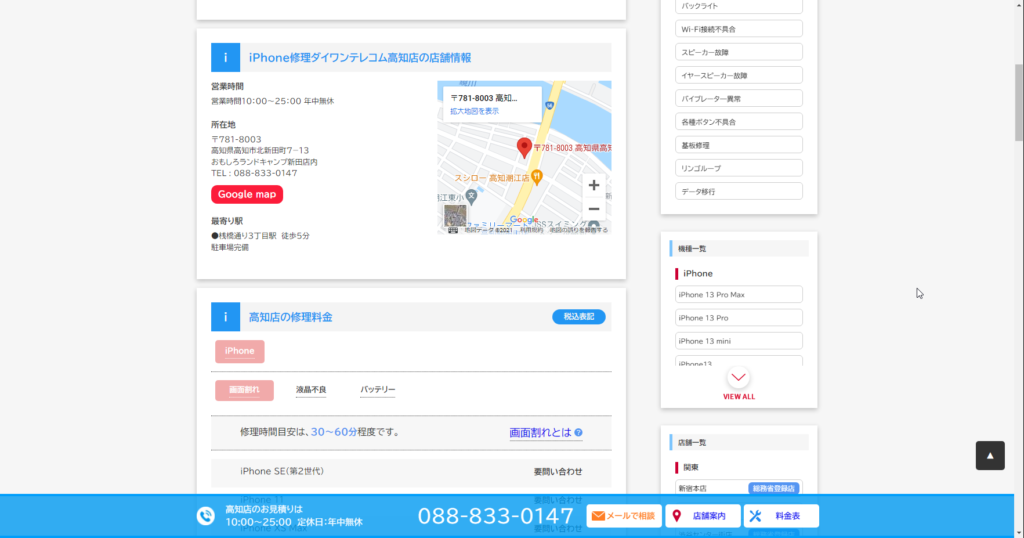The height and width of the screenshot is (538, 1024).
Task: Select データ移行 repair category
Action: [739, 191]
